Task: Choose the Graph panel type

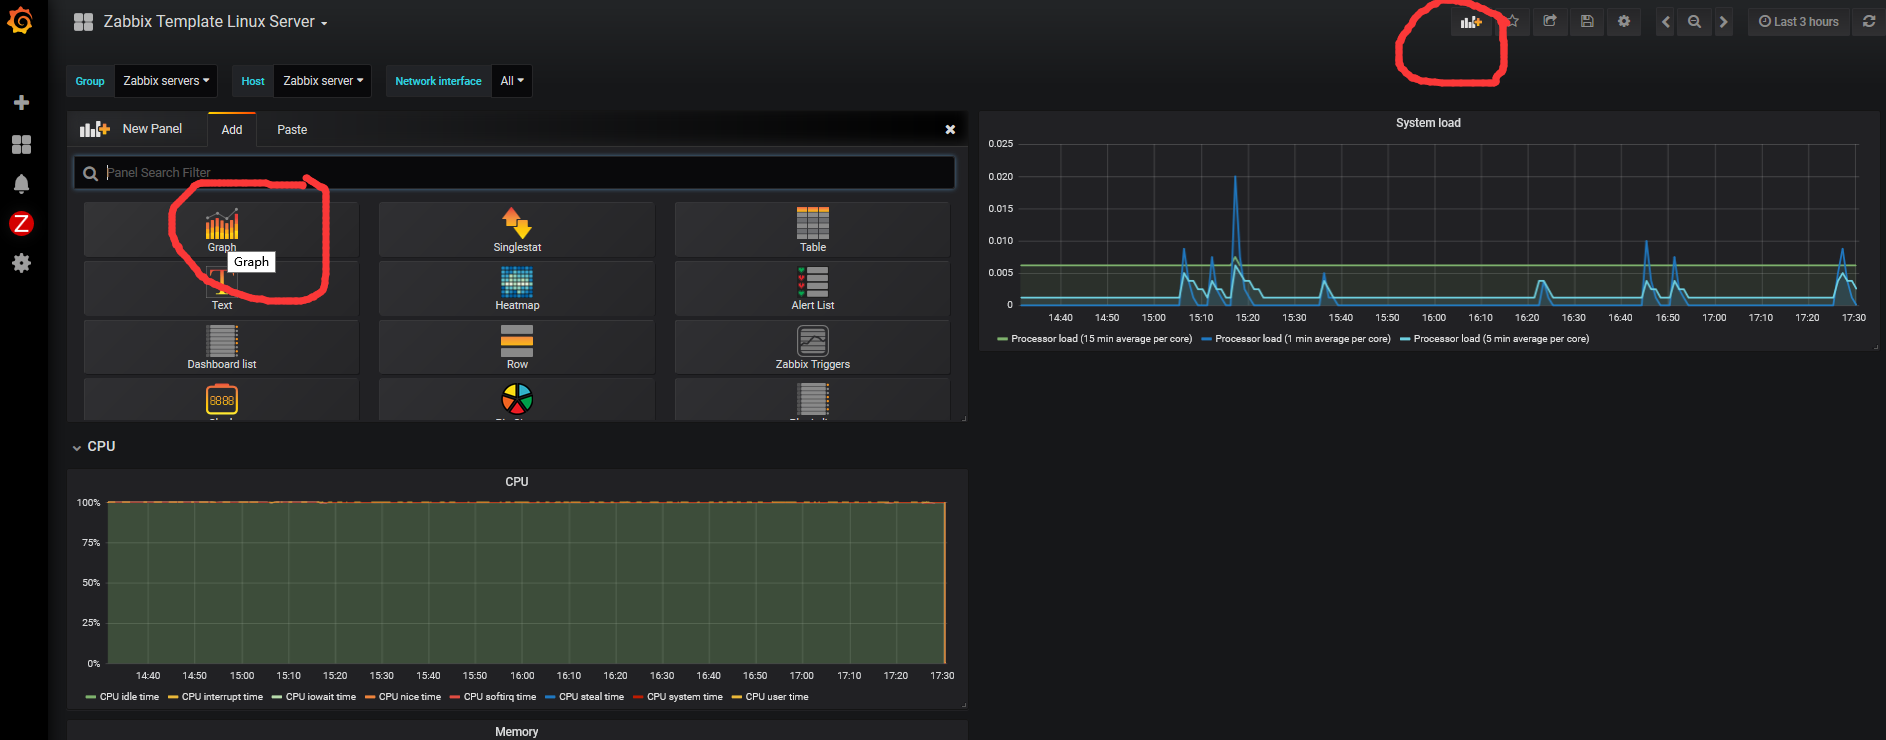Action: point(221,230)
